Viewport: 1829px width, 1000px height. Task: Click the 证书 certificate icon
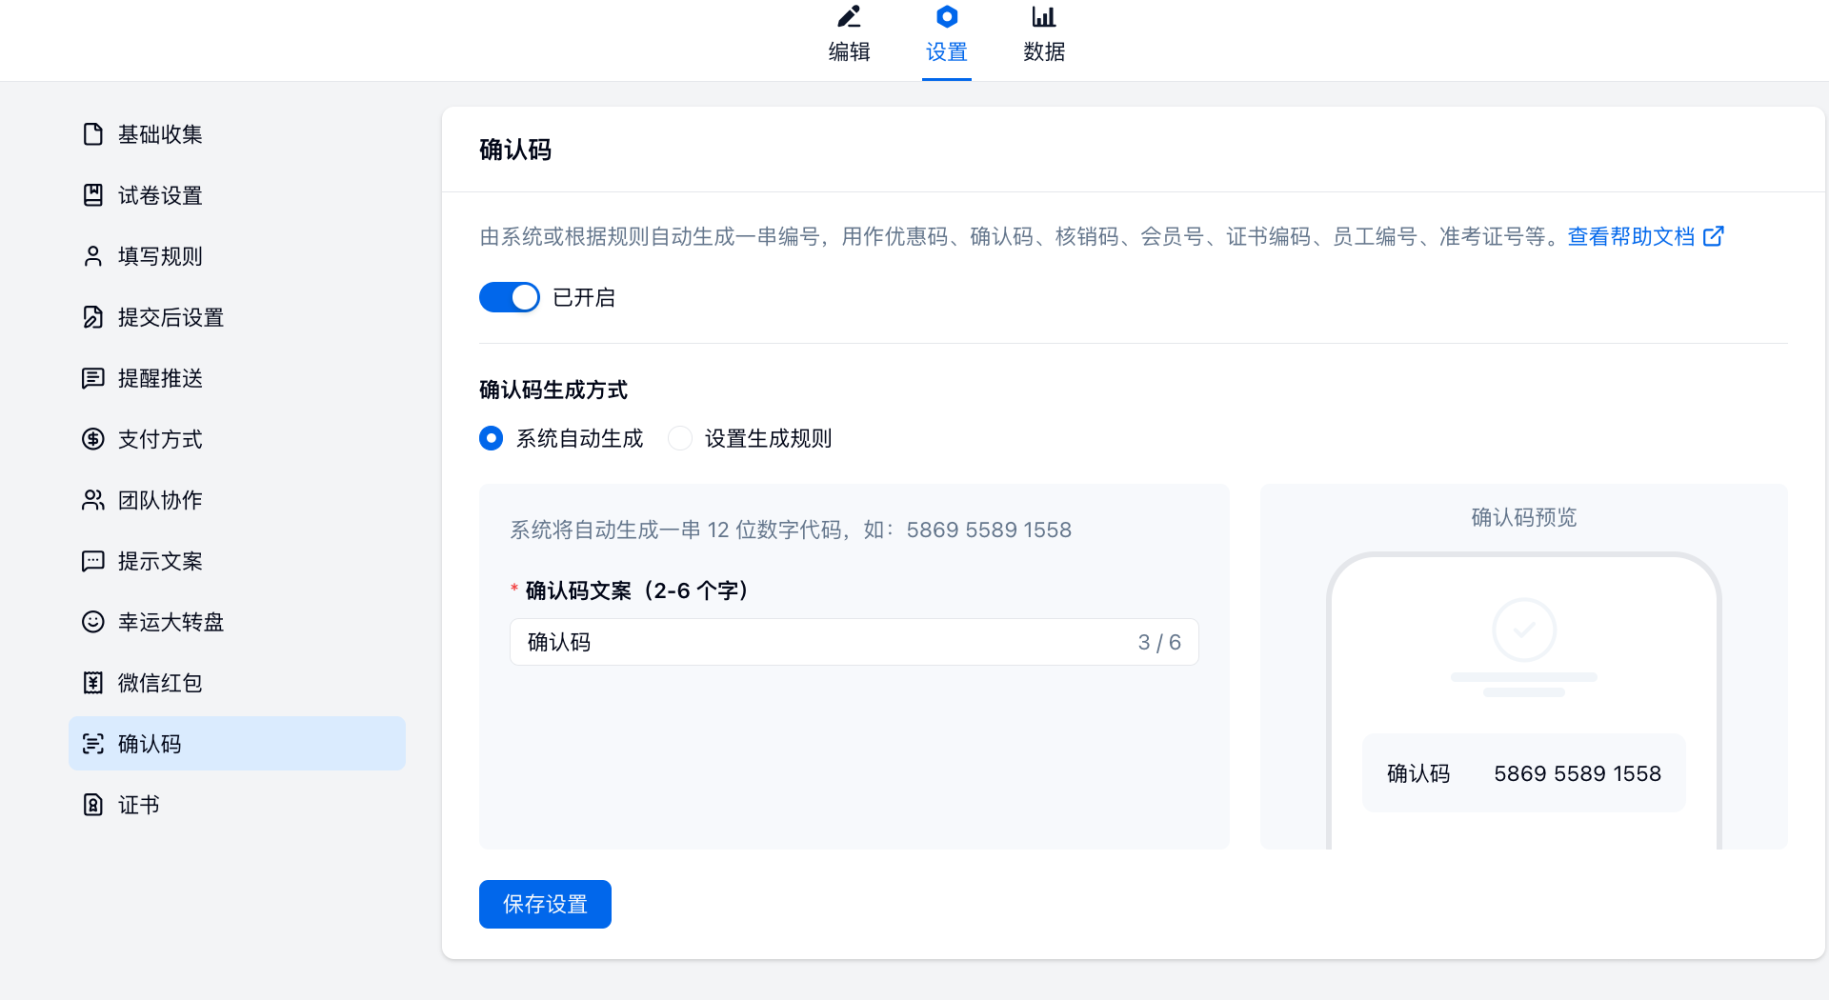93,805
